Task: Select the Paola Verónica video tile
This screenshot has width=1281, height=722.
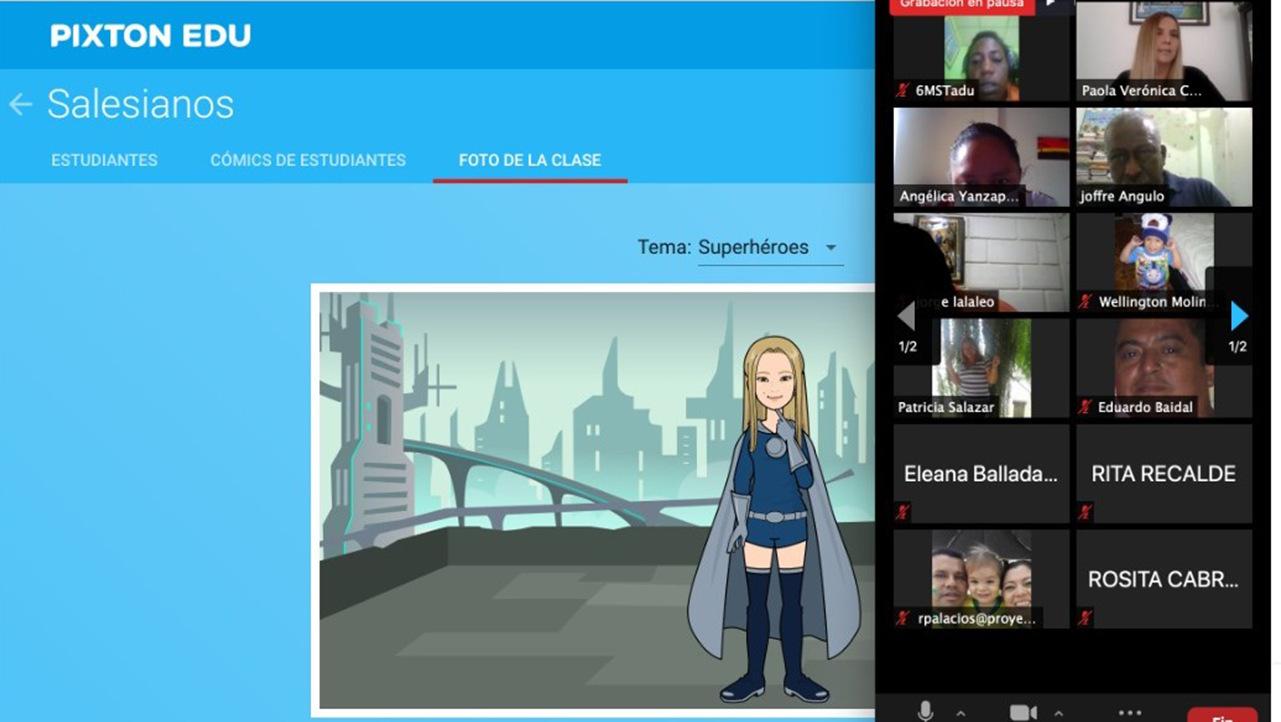Action: (x=1164, y=51)
